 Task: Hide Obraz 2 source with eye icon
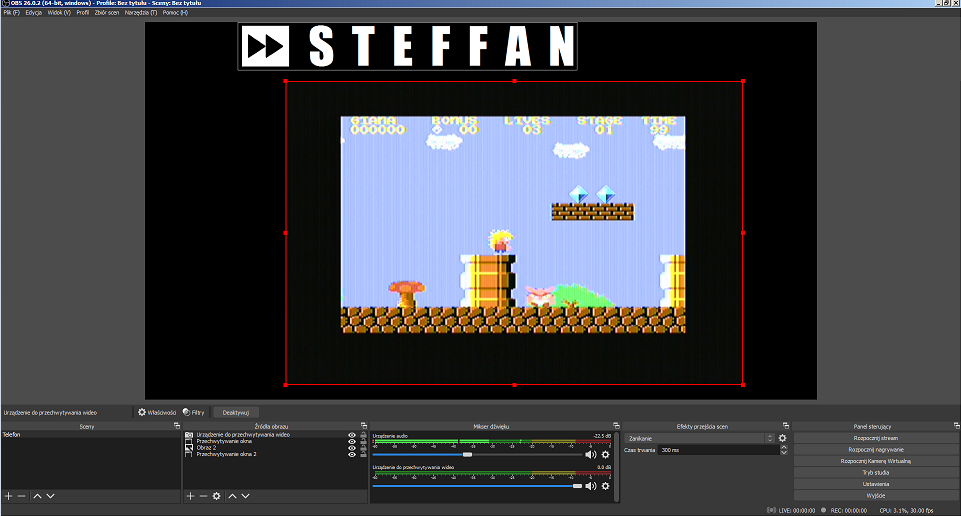352,448
